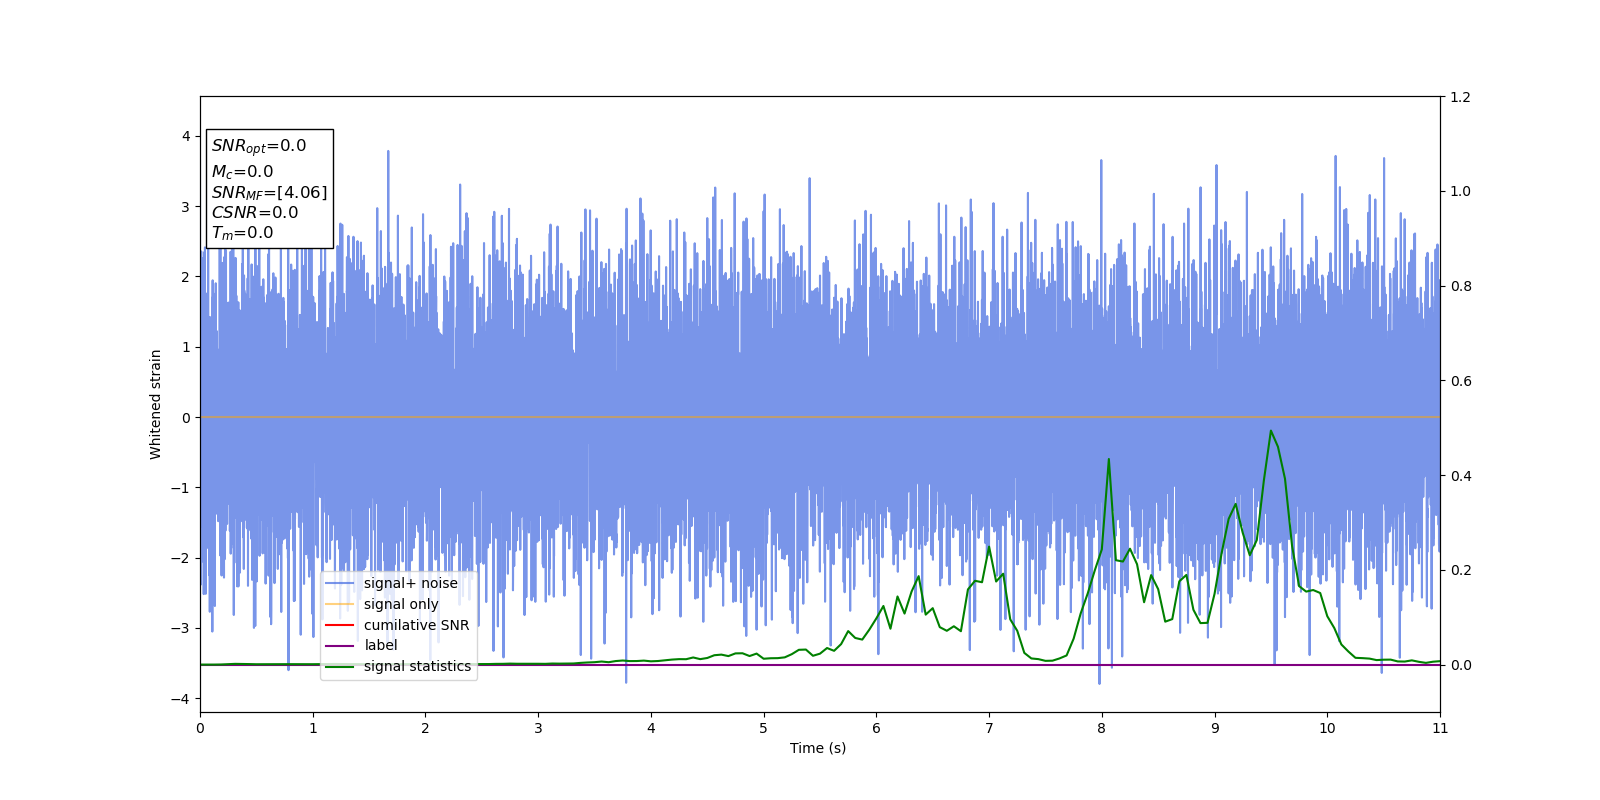The image size is (1600, 800).
Task: Click the x-axis tick label 8
Action: 1102,728
